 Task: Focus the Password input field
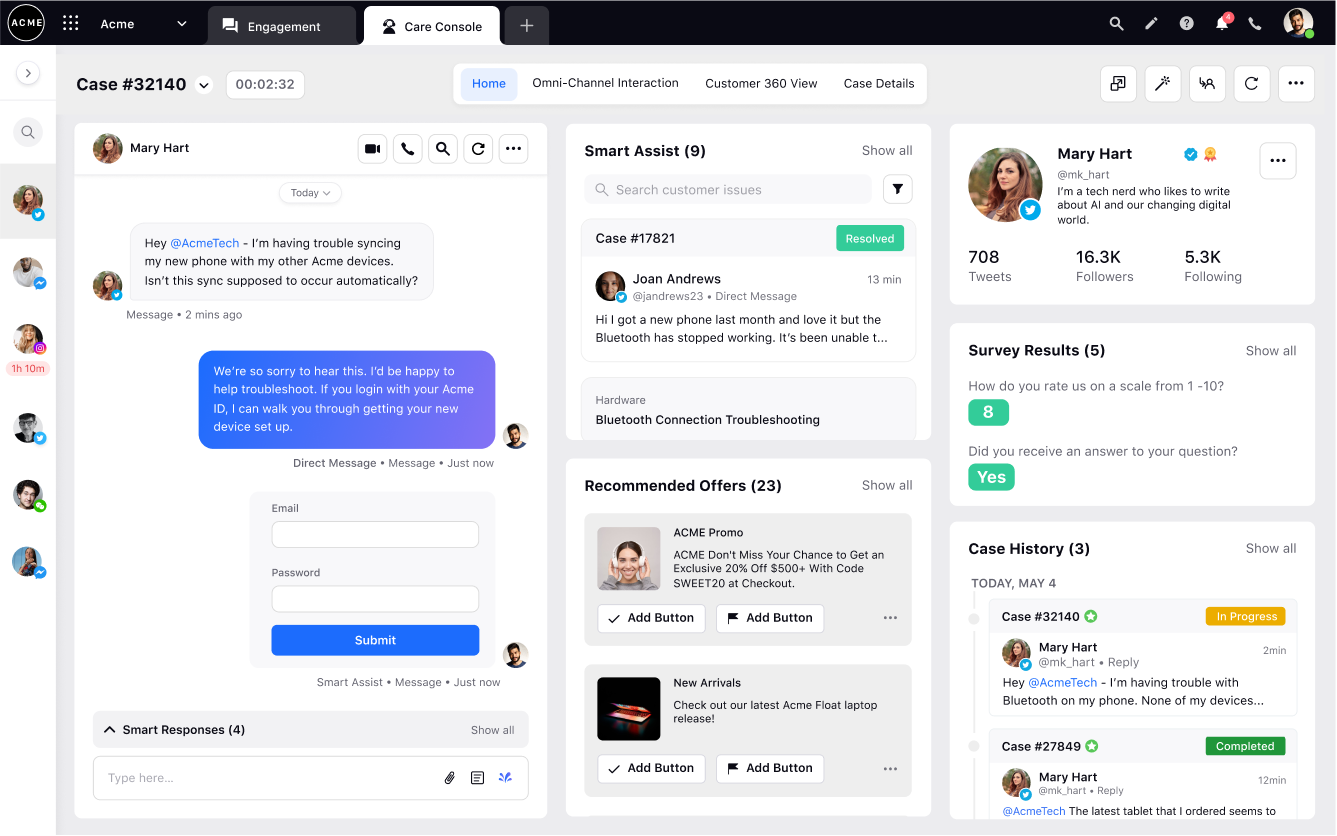pyautogui.click(x=375, y=599)
